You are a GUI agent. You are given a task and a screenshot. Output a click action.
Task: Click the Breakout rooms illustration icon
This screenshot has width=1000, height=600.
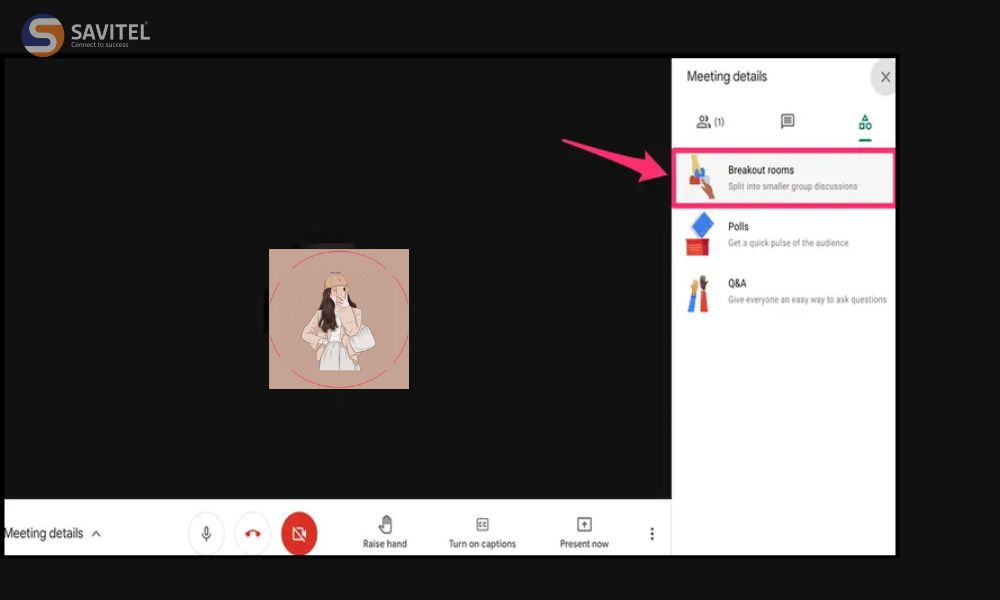coord(702,178)
